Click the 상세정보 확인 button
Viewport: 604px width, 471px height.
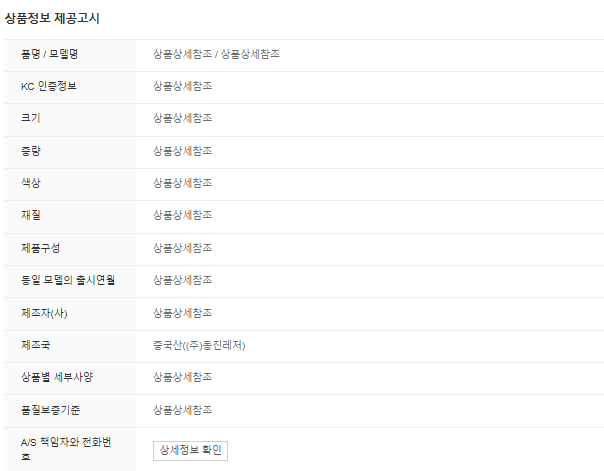pyautogui.click(x=190, y=450)
